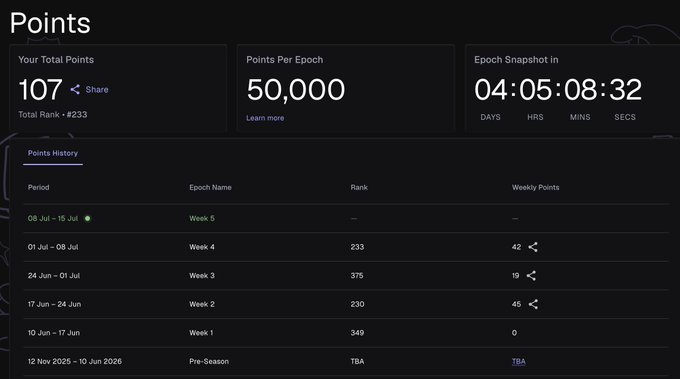Click the Epoch Snapshot countdown timer
Screen dimensions: 680x379
tap(558, 90)
